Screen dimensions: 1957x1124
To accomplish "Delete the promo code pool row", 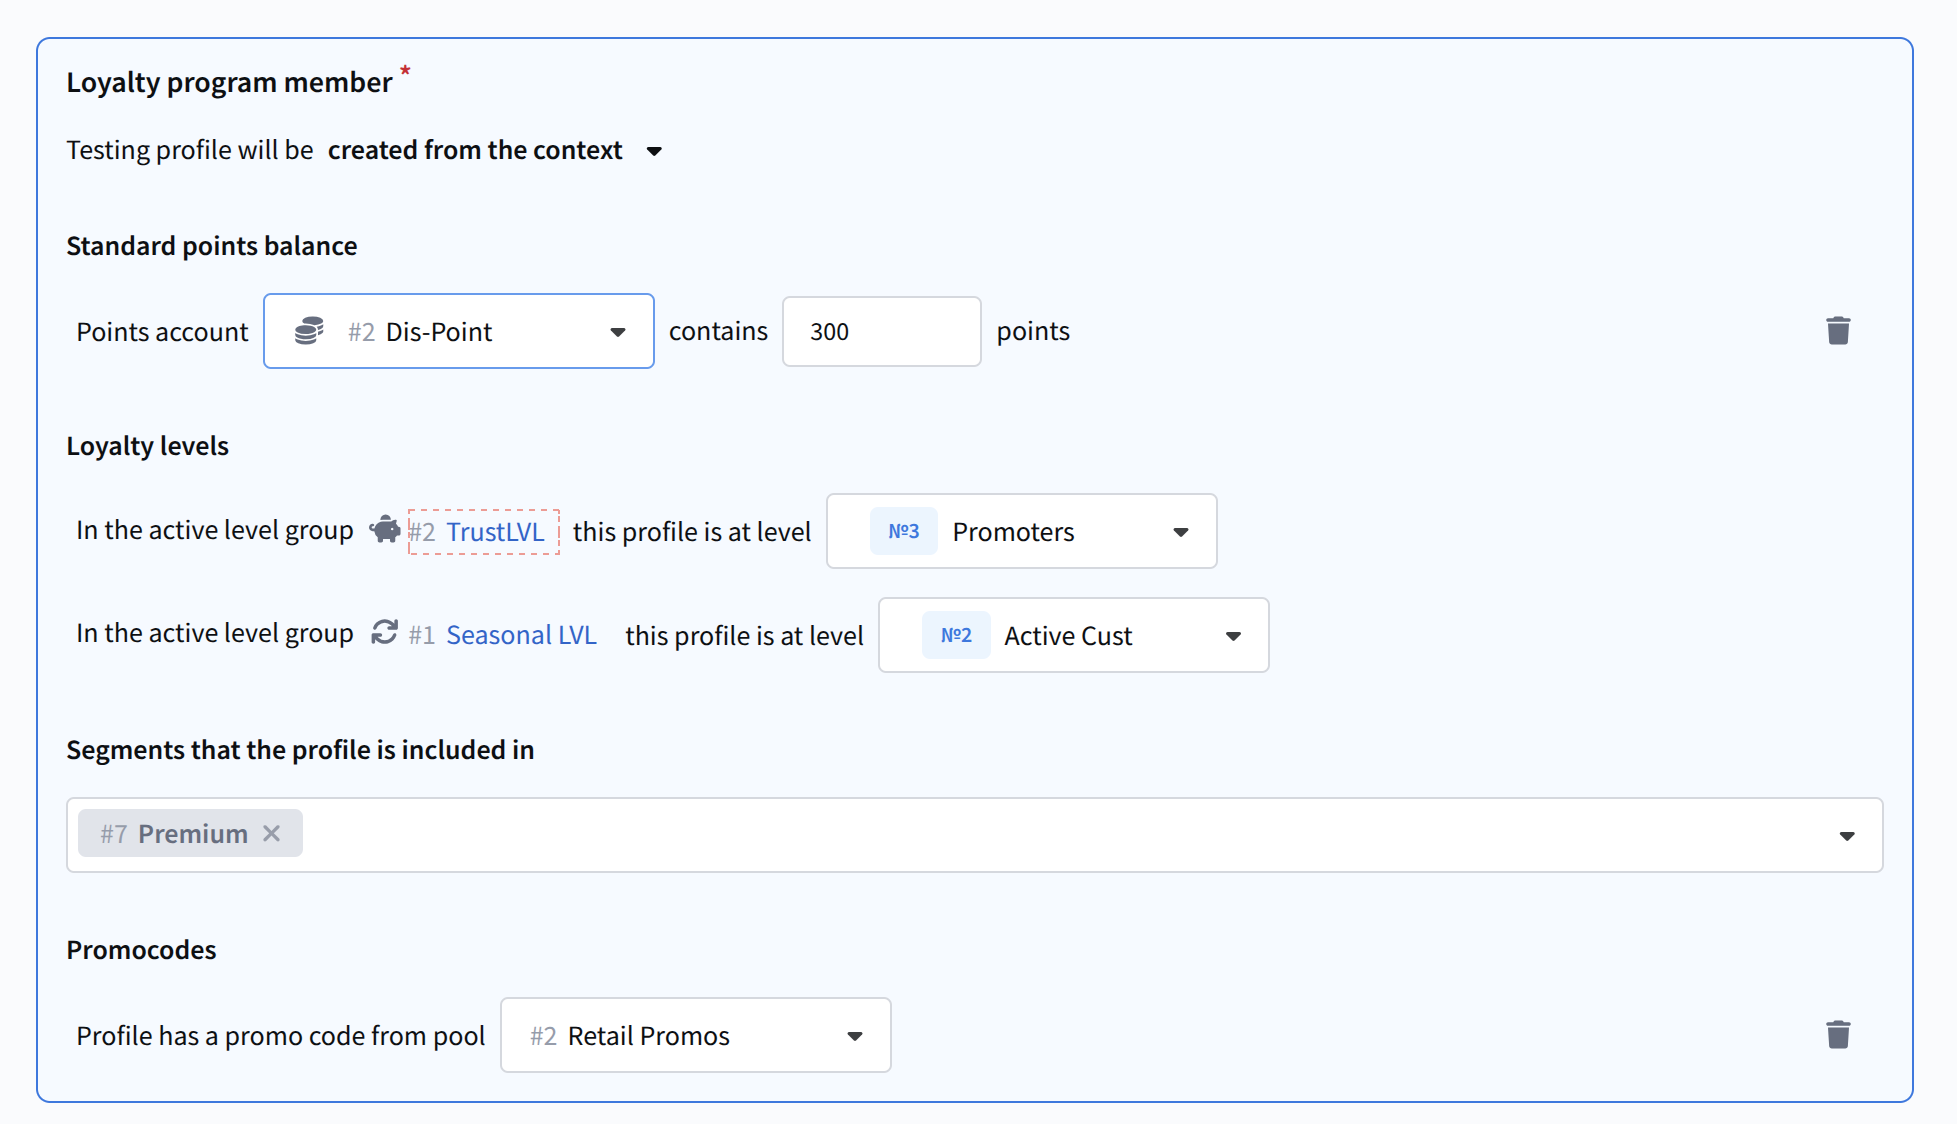I will 1837,1035.
